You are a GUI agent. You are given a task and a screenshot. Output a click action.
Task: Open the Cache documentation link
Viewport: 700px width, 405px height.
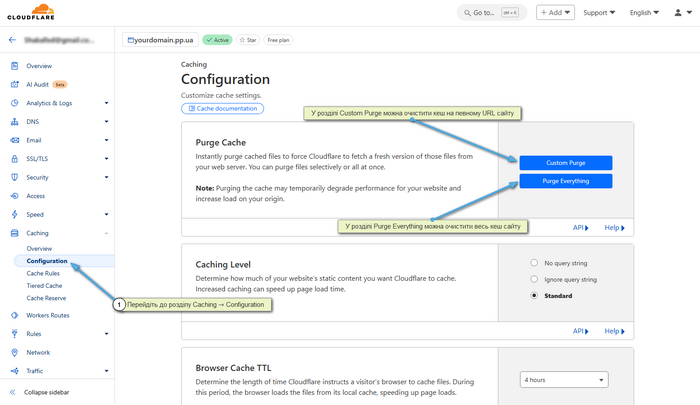(222, 109)
